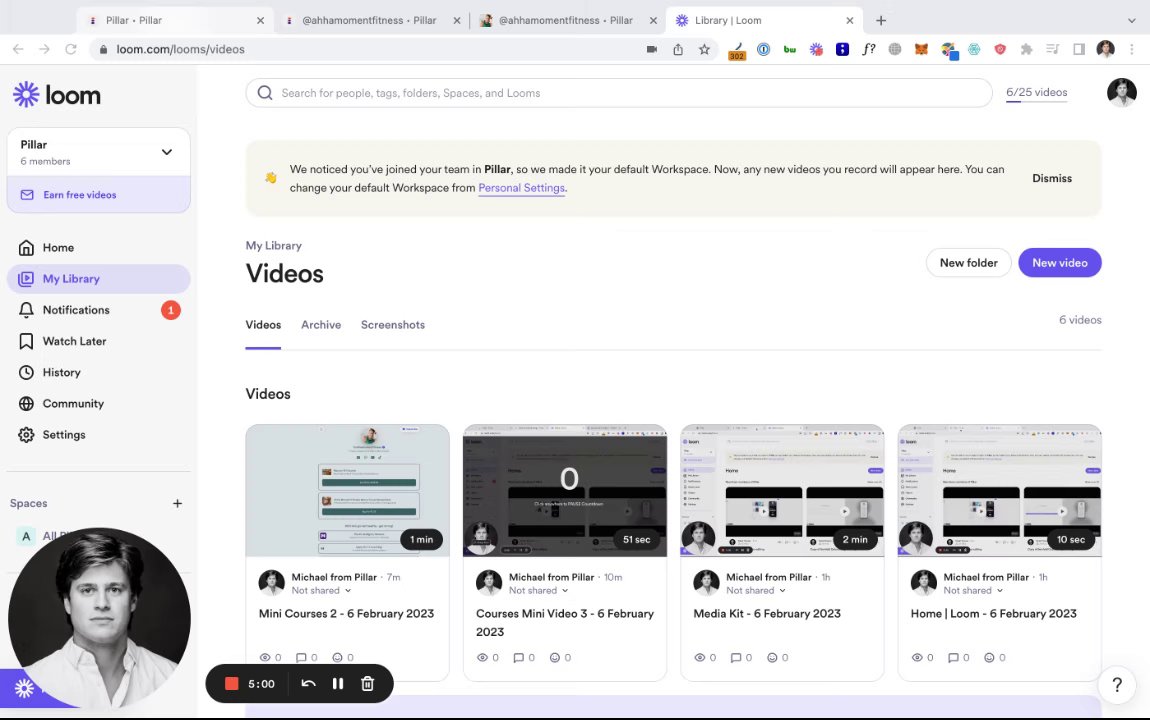Restart the recording with undo arrow
Screen dimensions: 1150x720
click(x=309, y=683)
